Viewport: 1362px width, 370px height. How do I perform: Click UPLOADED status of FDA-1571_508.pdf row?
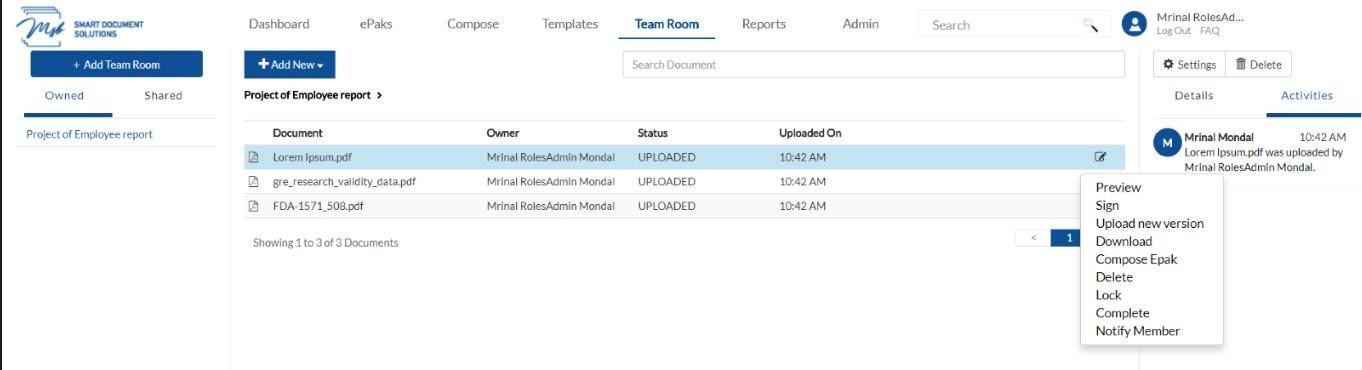[x=666, y=206]
